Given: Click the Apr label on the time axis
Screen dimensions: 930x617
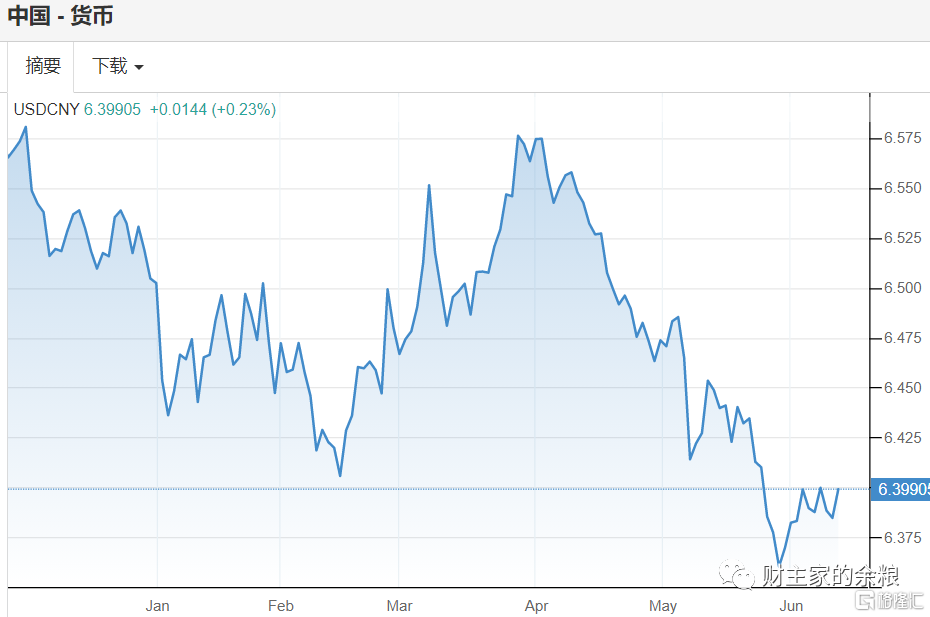Looking at the screenshot, I should (537, 605).
